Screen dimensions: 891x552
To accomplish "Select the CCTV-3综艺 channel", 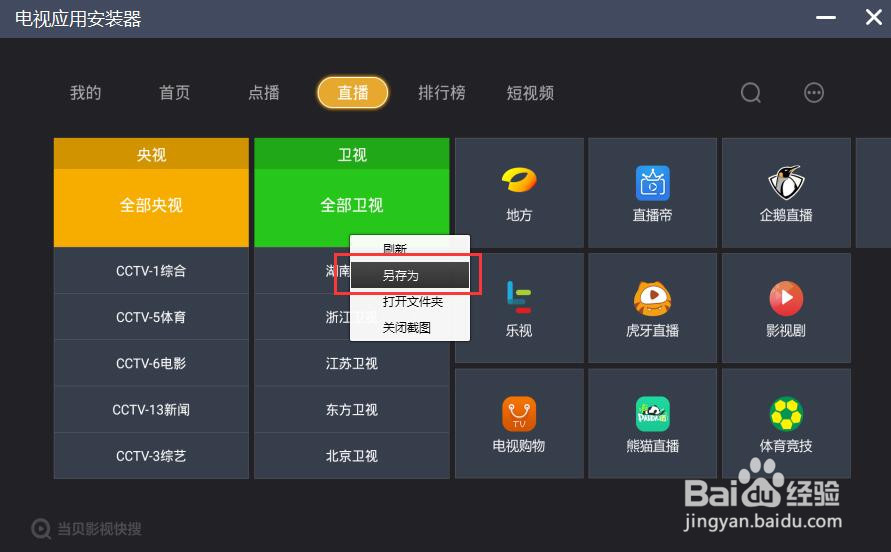I will [x=151, y=456].
